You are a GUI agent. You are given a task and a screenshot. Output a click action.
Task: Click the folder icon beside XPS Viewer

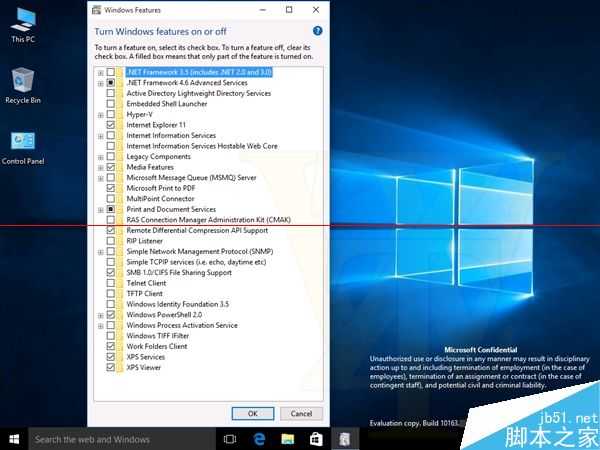pyautogui.click(x=119, y=367)
